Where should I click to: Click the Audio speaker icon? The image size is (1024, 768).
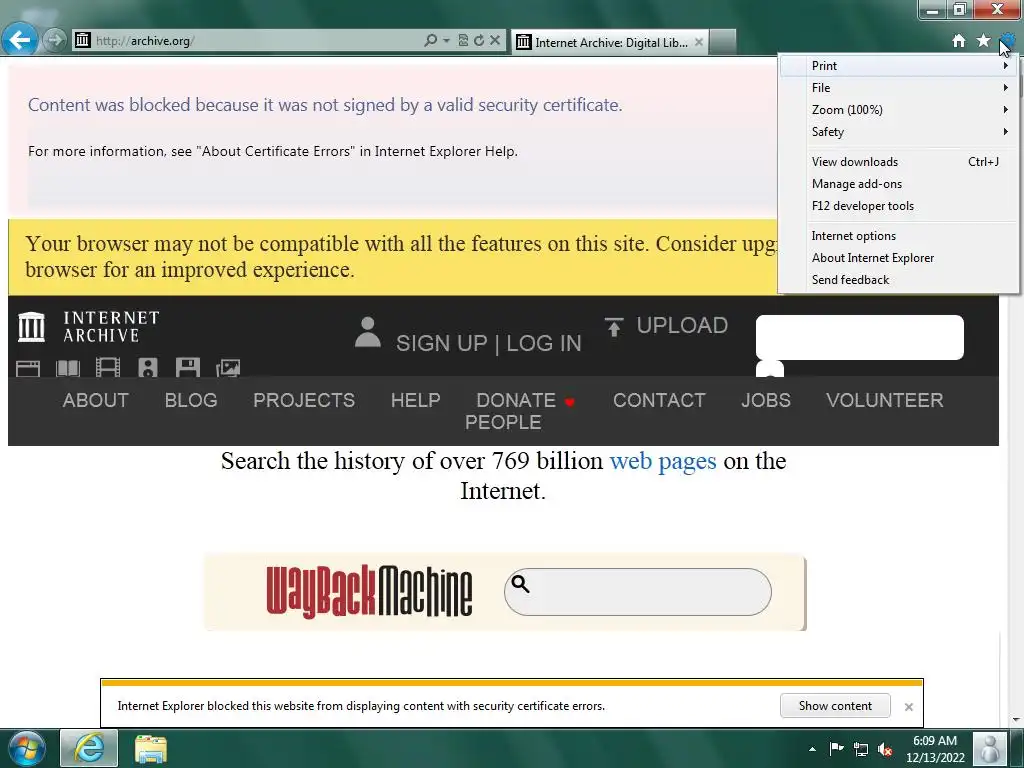pos(148,368)
